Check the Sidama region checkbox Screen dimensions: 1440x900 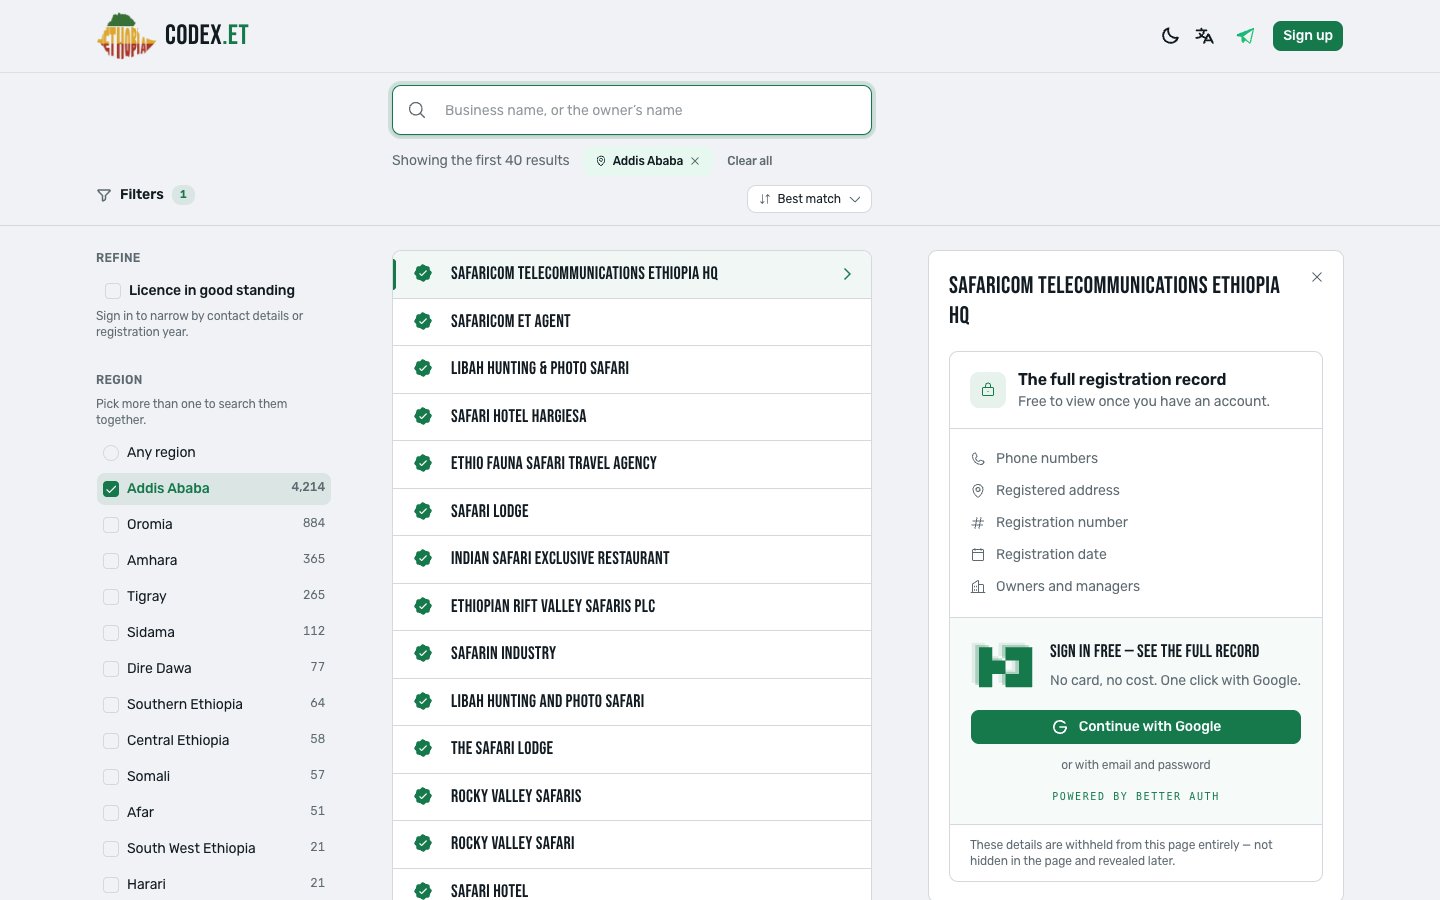(111, 633)
